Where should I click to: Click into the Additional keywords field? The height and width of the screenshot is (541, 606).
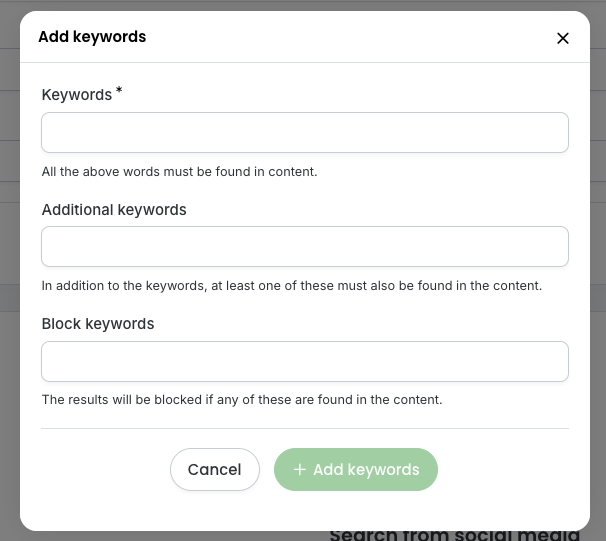[304, 246]
